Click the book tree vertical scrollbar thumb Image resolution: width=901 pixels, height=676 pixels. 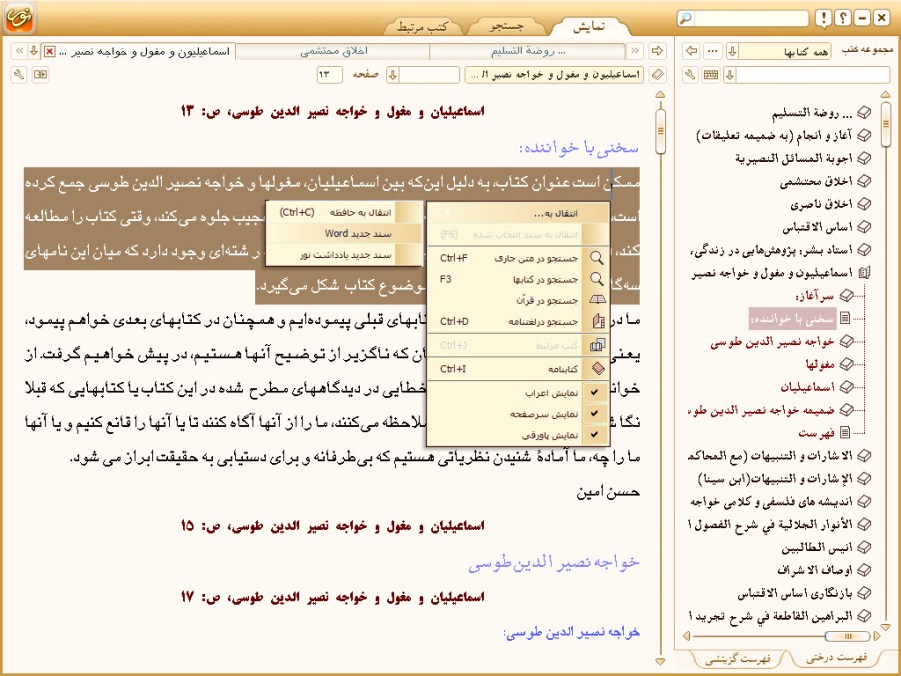click(885, 122)
